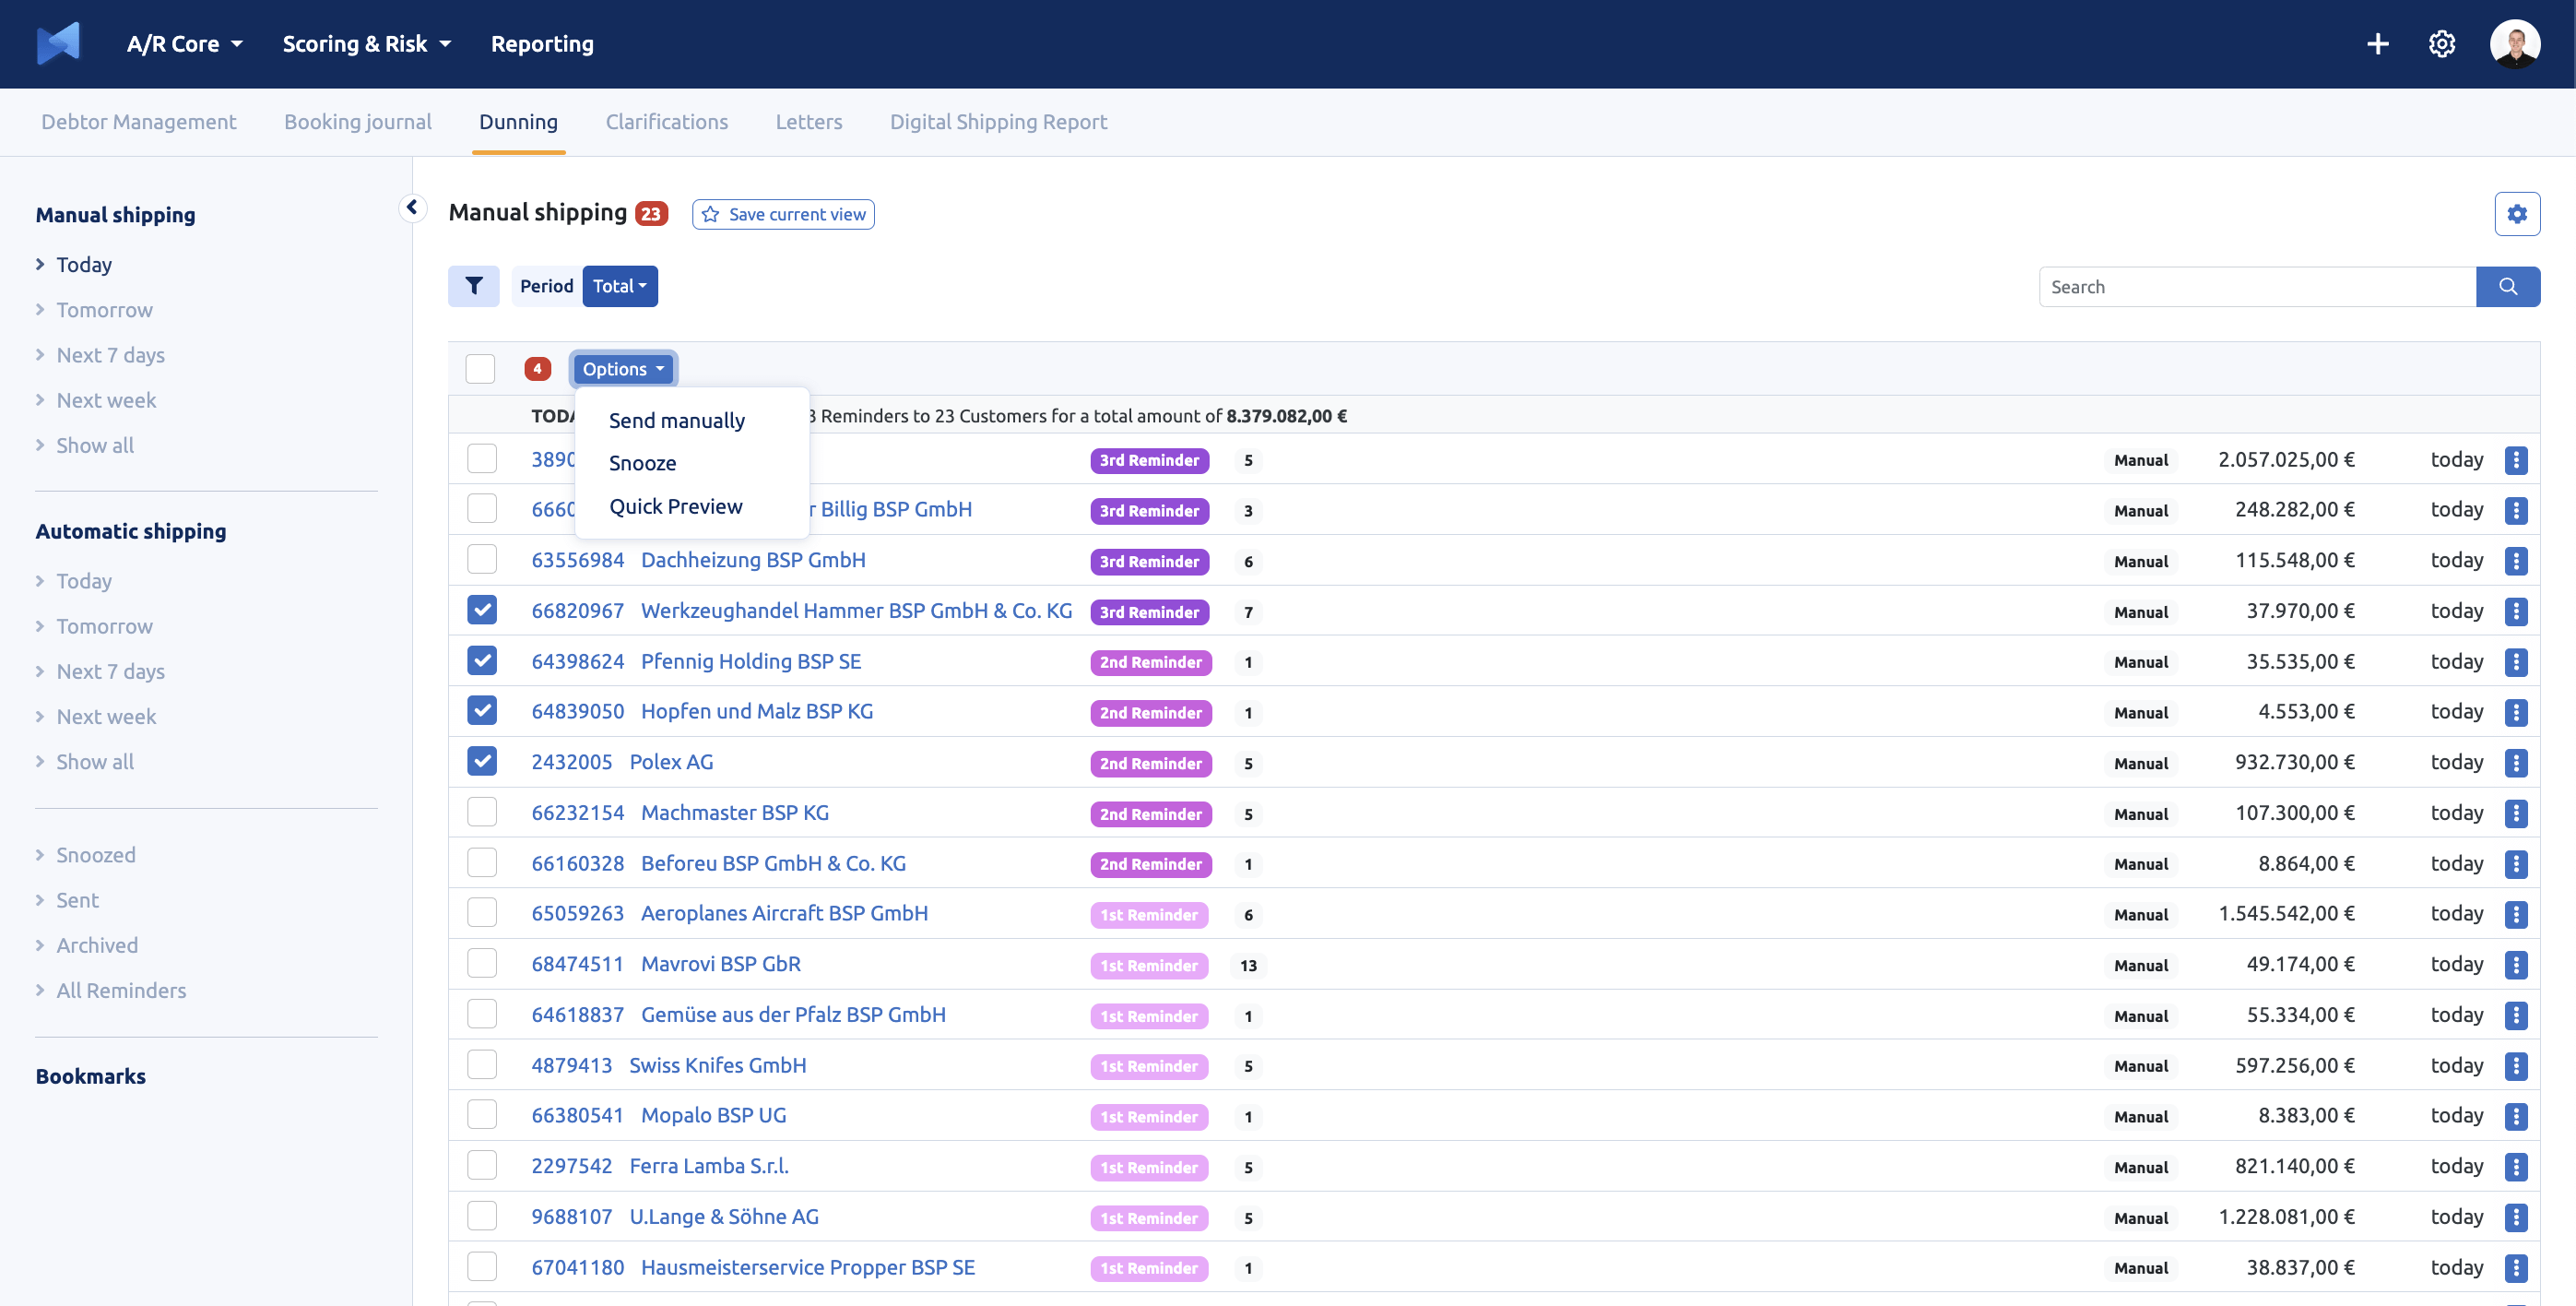Collapse sidebar with the chevron arrow
Image resolution: width=2576 pixels, height=1306 pixels.
click(412, 208)
